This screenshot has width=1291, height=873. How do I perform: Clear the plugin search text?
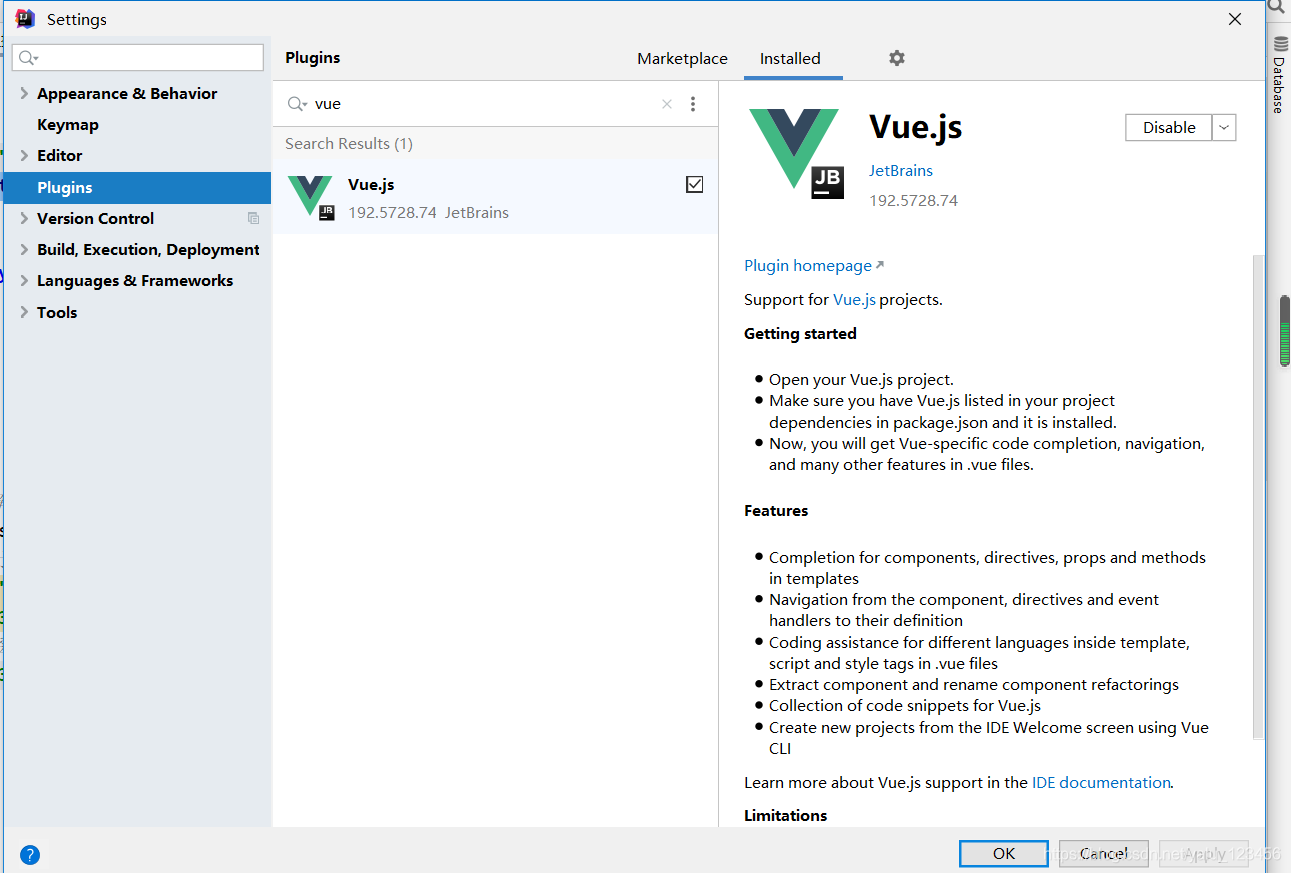coord(667,104)
